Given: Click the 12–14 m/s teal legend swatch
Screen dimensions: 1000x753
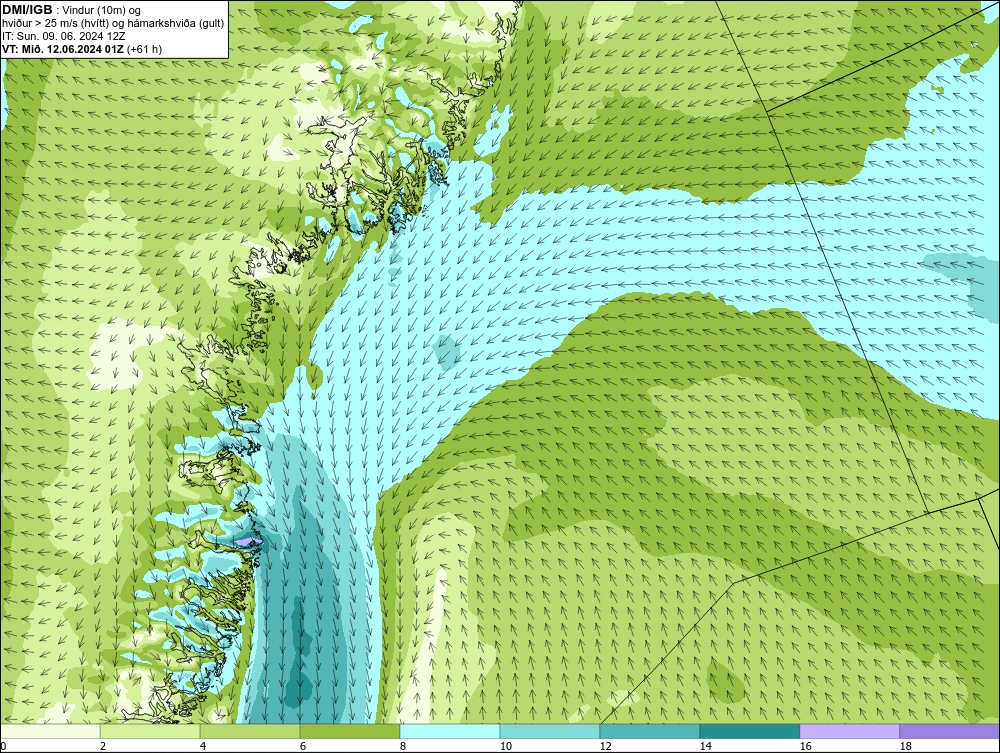Looking at the screenshot, I should (649, 731).
